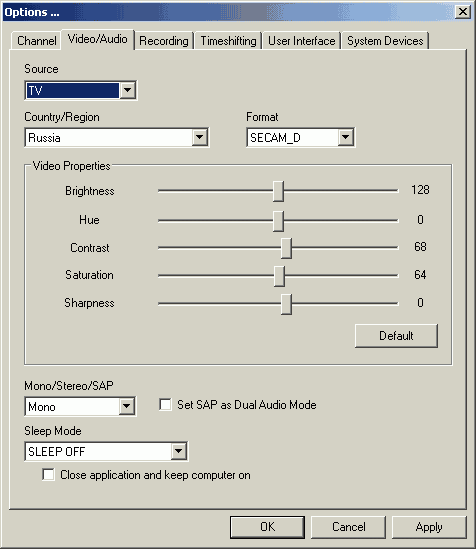This screenshot has width=476, height=549.
Task: Click the Saturation value 64
Action: click(420, 275)
